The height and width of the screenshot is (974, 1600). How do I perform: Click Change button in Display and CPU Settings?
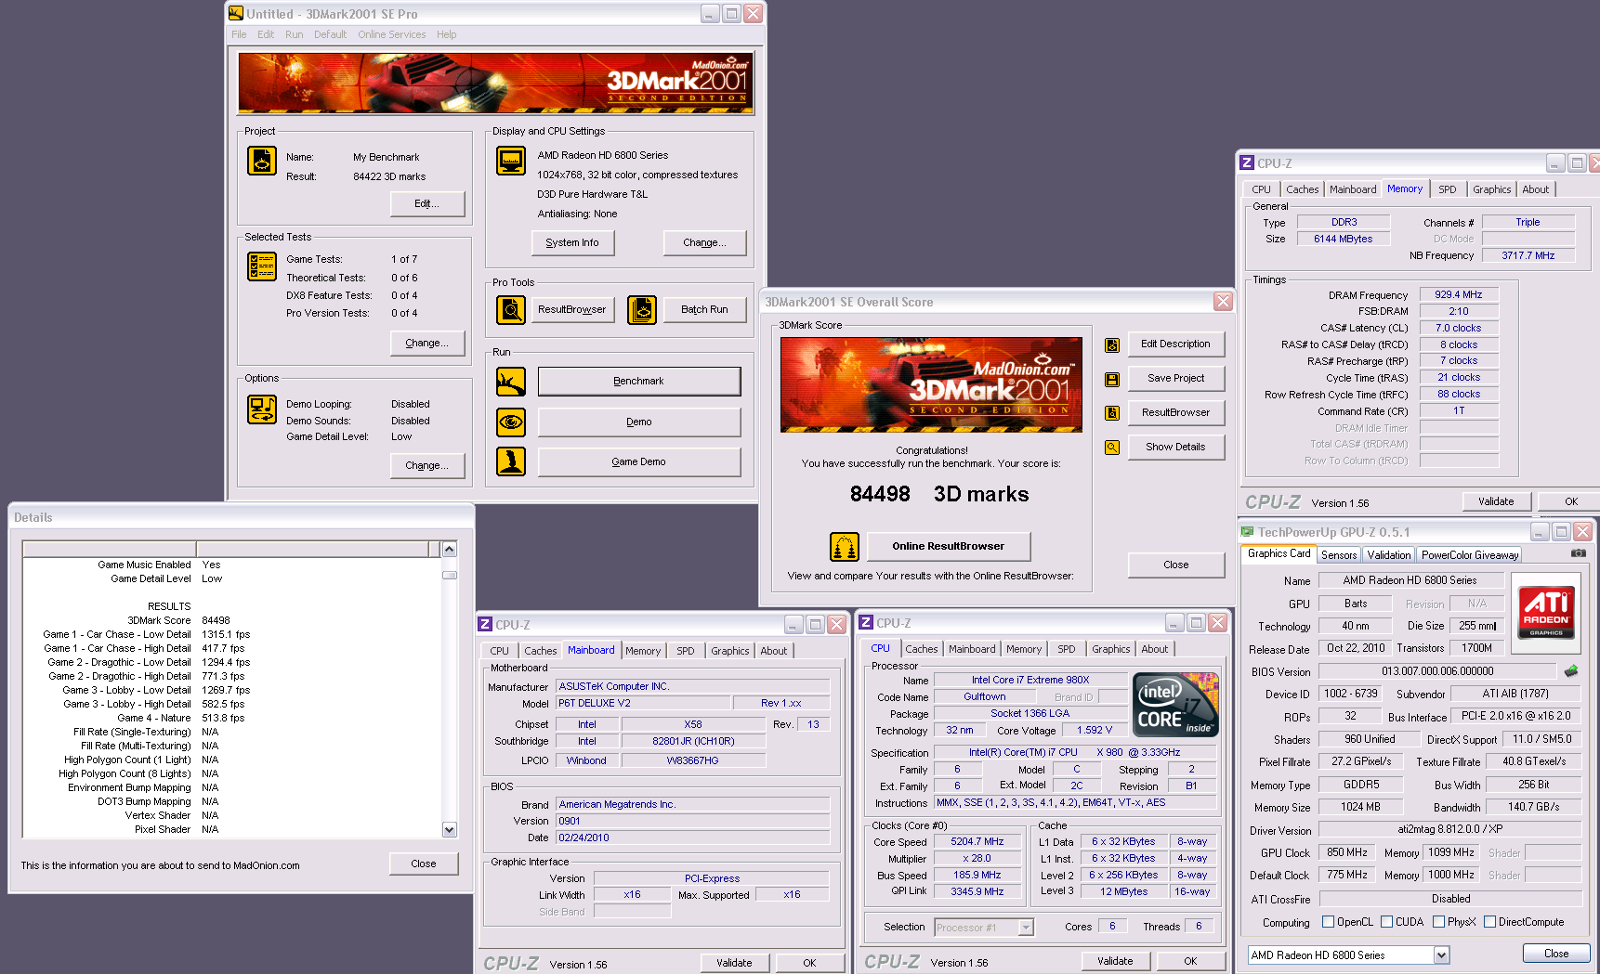pyautogui.click(x=704, y=243)
